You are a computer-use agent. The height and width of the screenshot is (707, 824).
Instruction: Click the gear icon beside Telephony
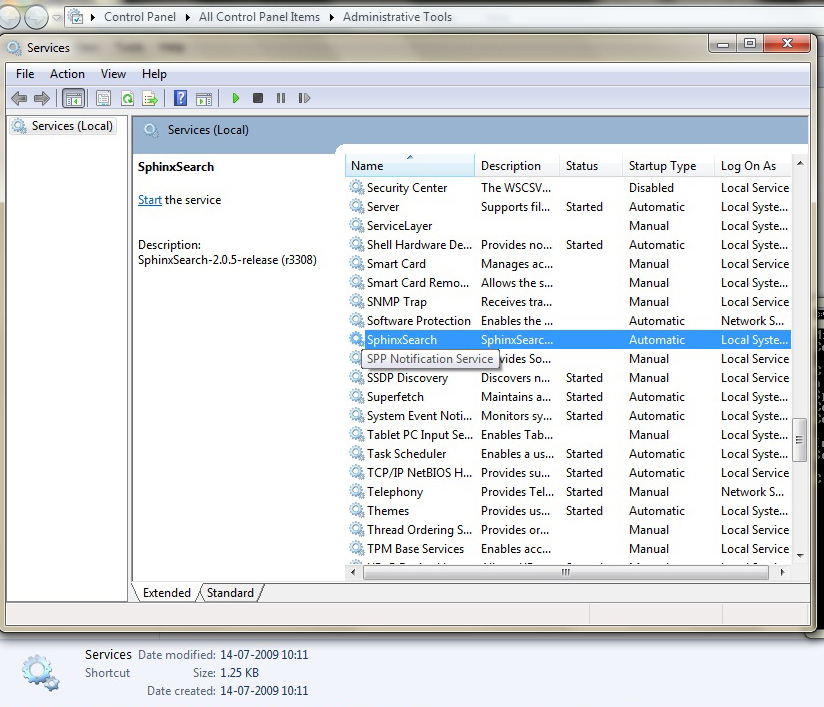(x=357, y=491)
